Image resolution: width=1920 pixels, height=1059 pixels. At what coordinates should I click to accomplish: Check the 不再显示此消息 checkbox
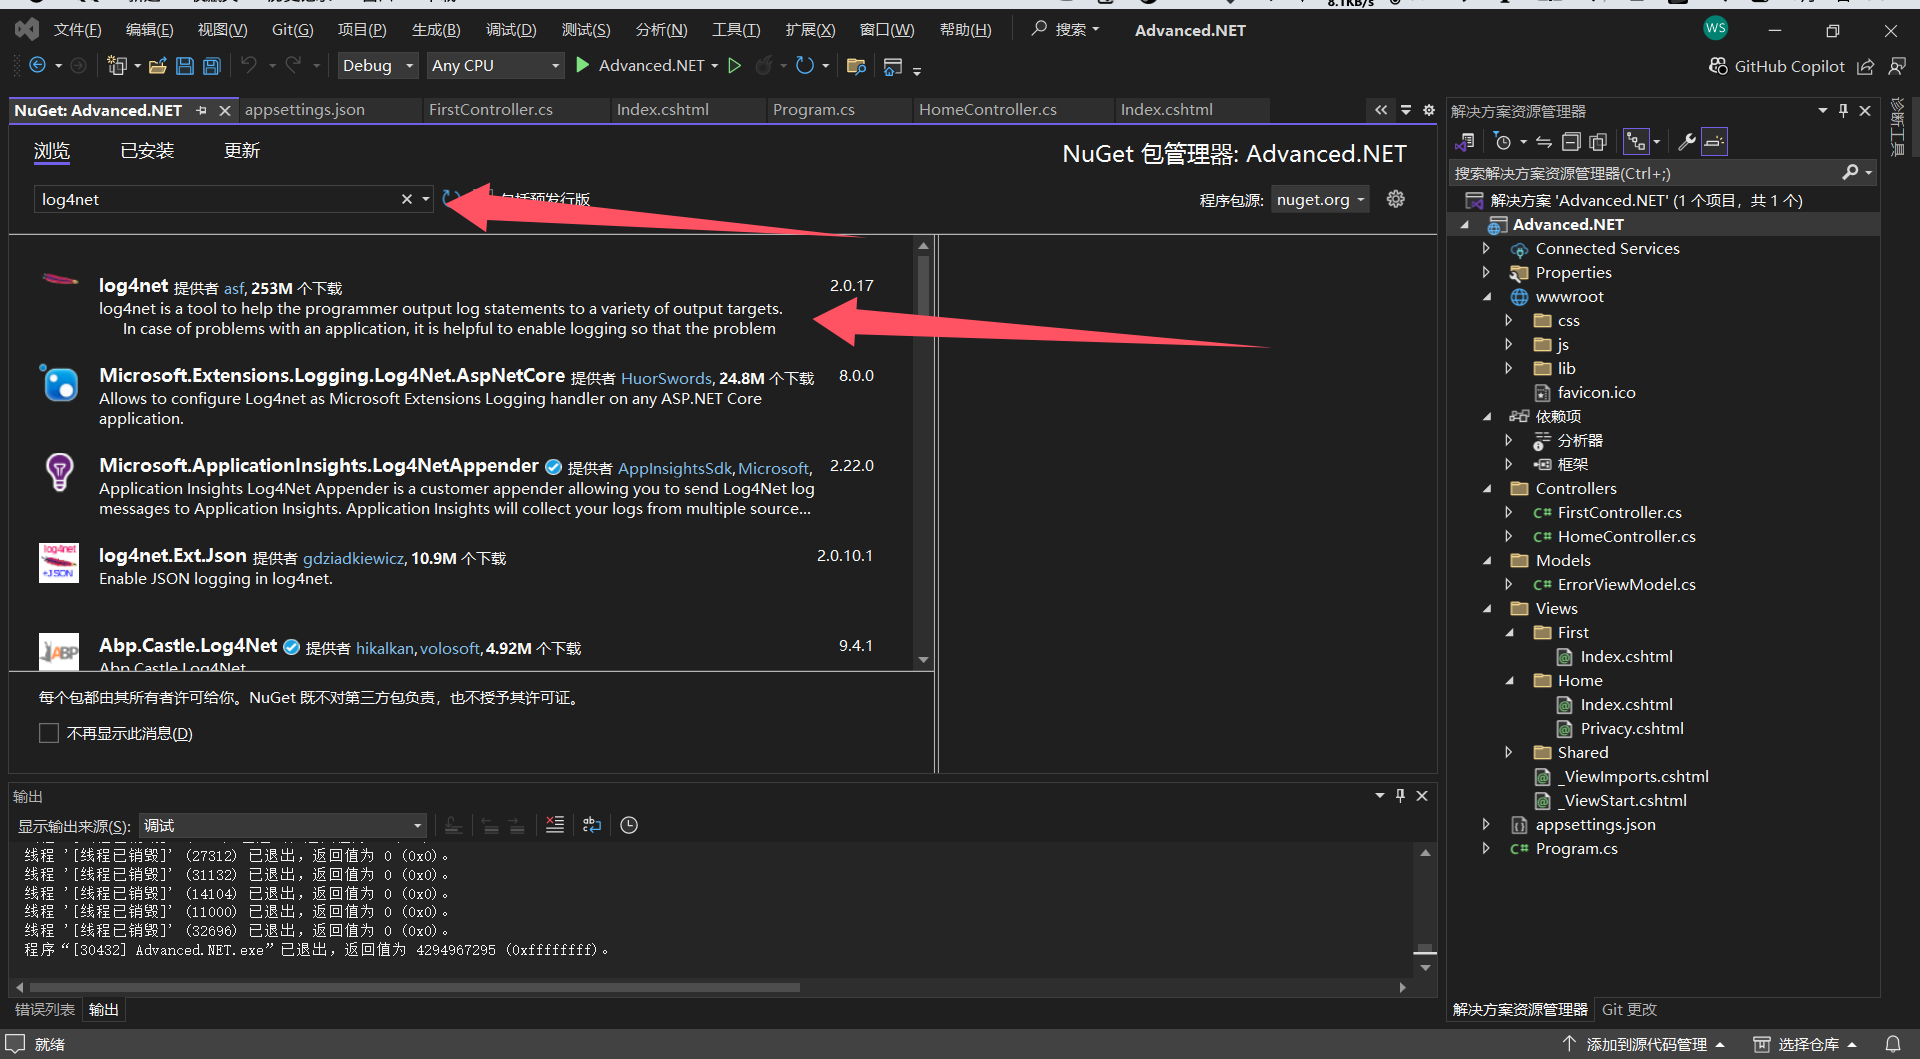(49, 733)
